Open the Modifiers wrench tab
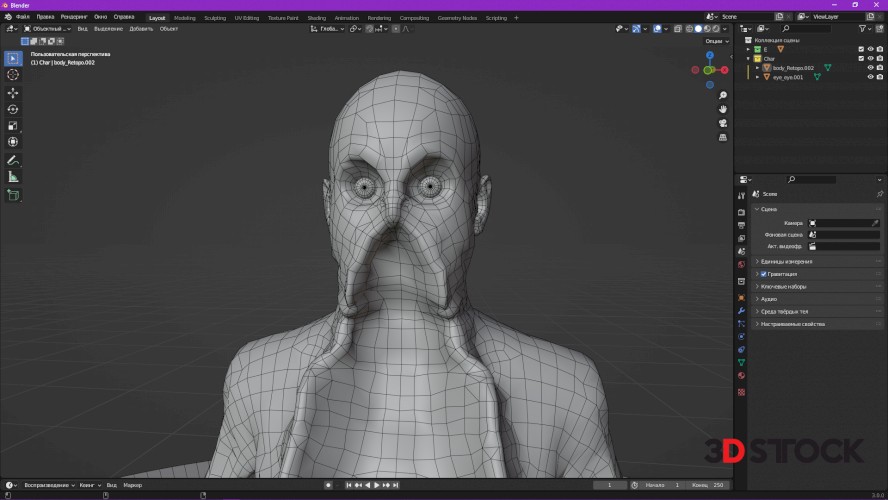Viewport: 888px width, 500px height. tap(741, 311)
